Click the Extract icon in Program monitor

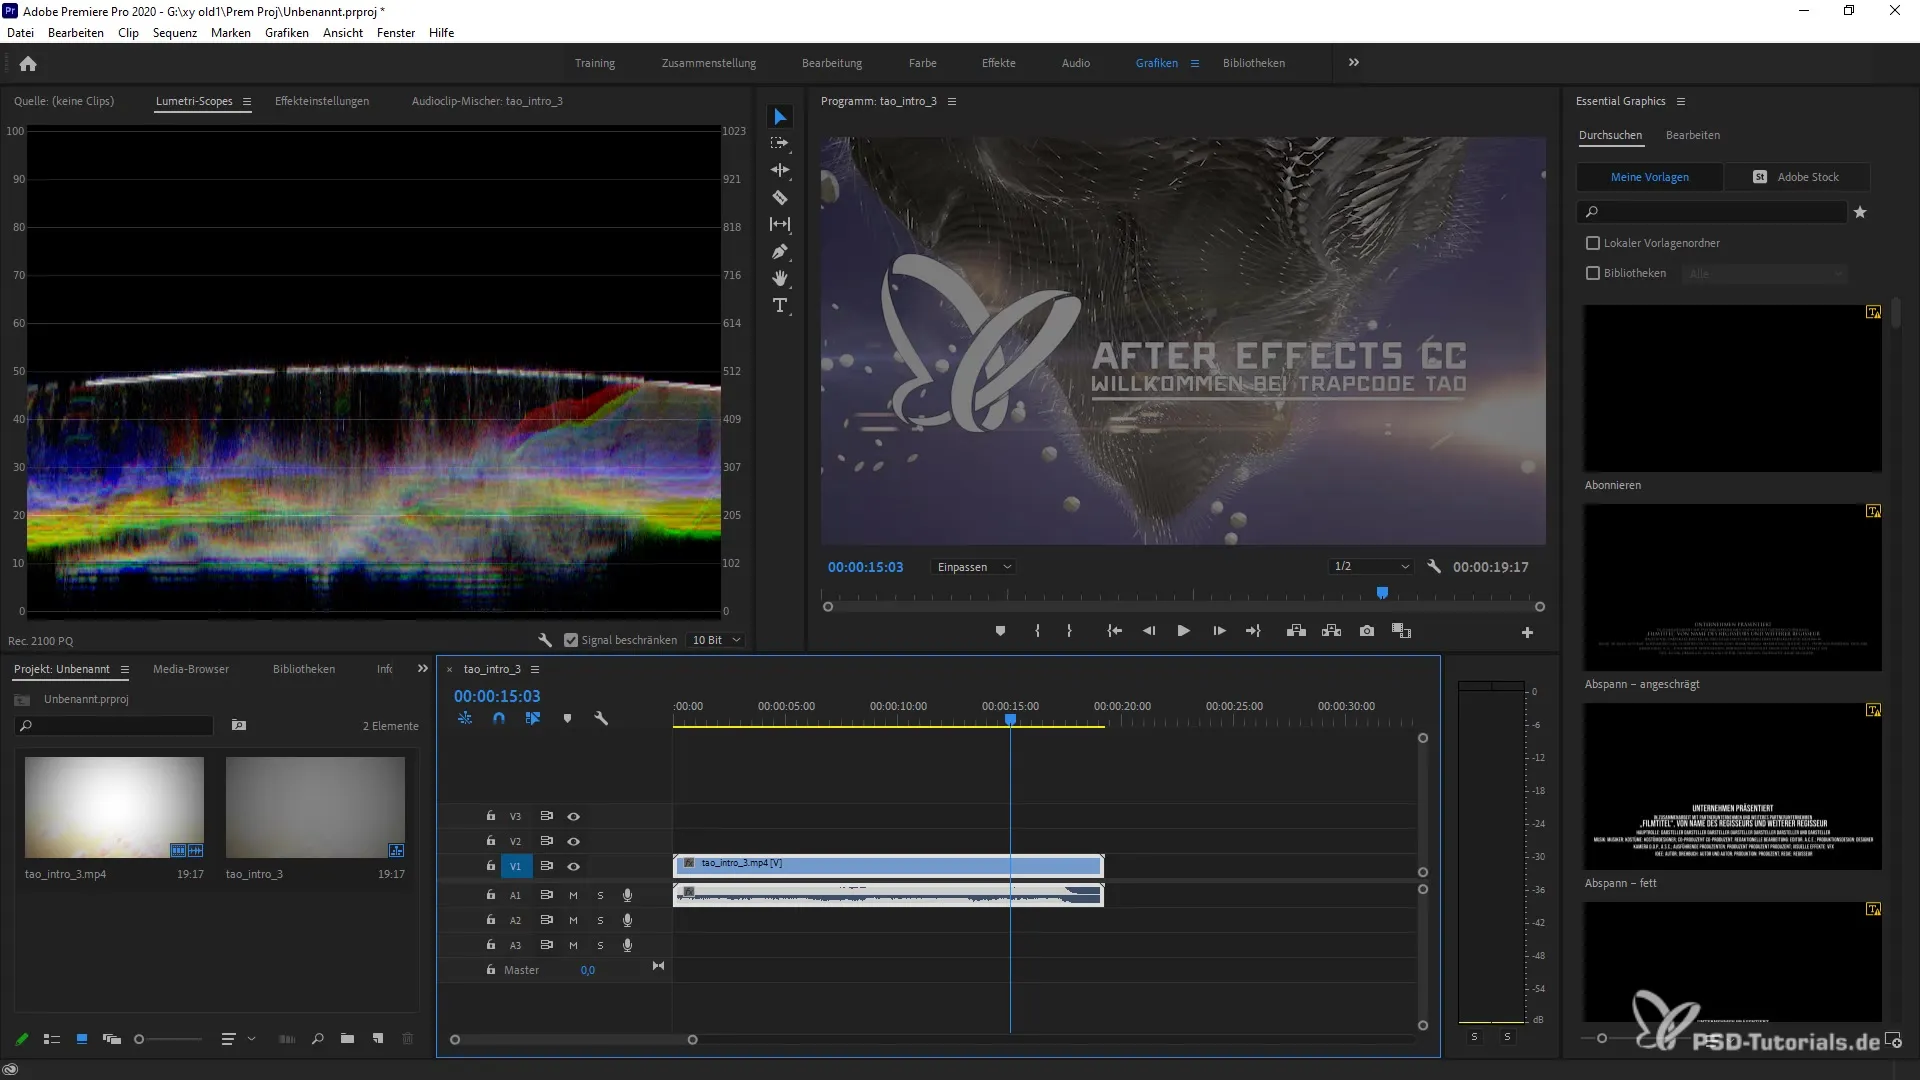coord(1331,631)
